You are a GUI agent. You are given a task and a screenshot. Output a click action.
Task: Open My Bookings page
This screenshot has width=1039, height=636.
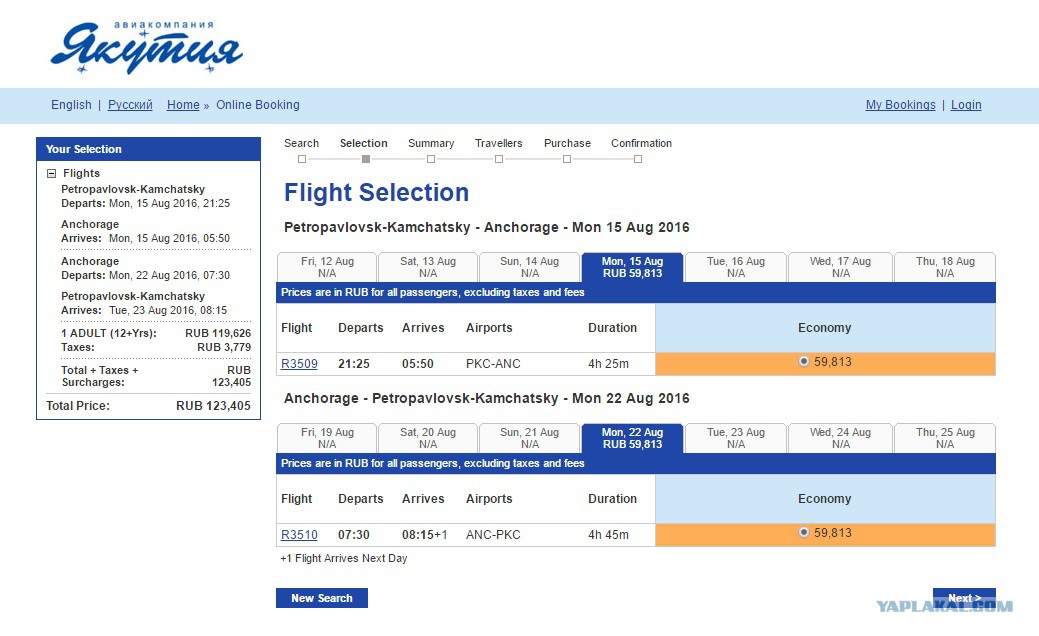pos(901,105)
